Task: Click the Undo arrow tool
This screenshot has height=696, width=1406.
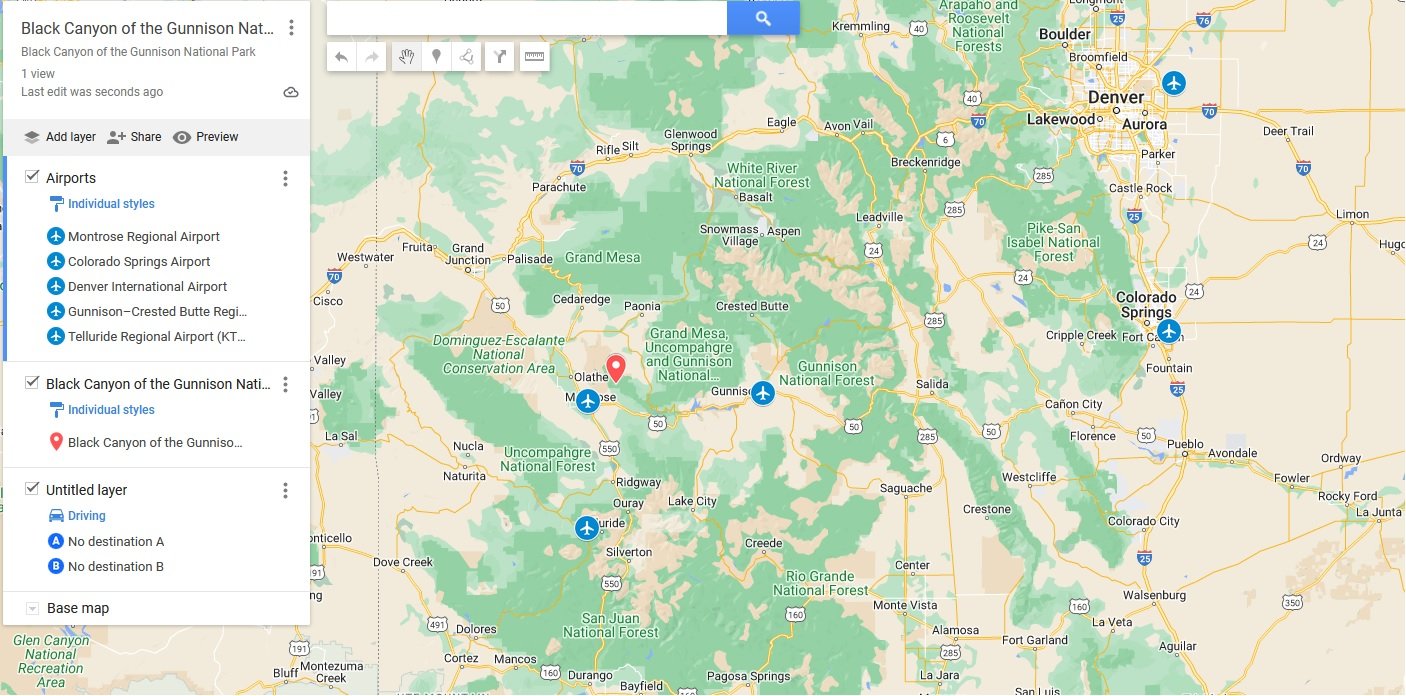Action: 341,57
